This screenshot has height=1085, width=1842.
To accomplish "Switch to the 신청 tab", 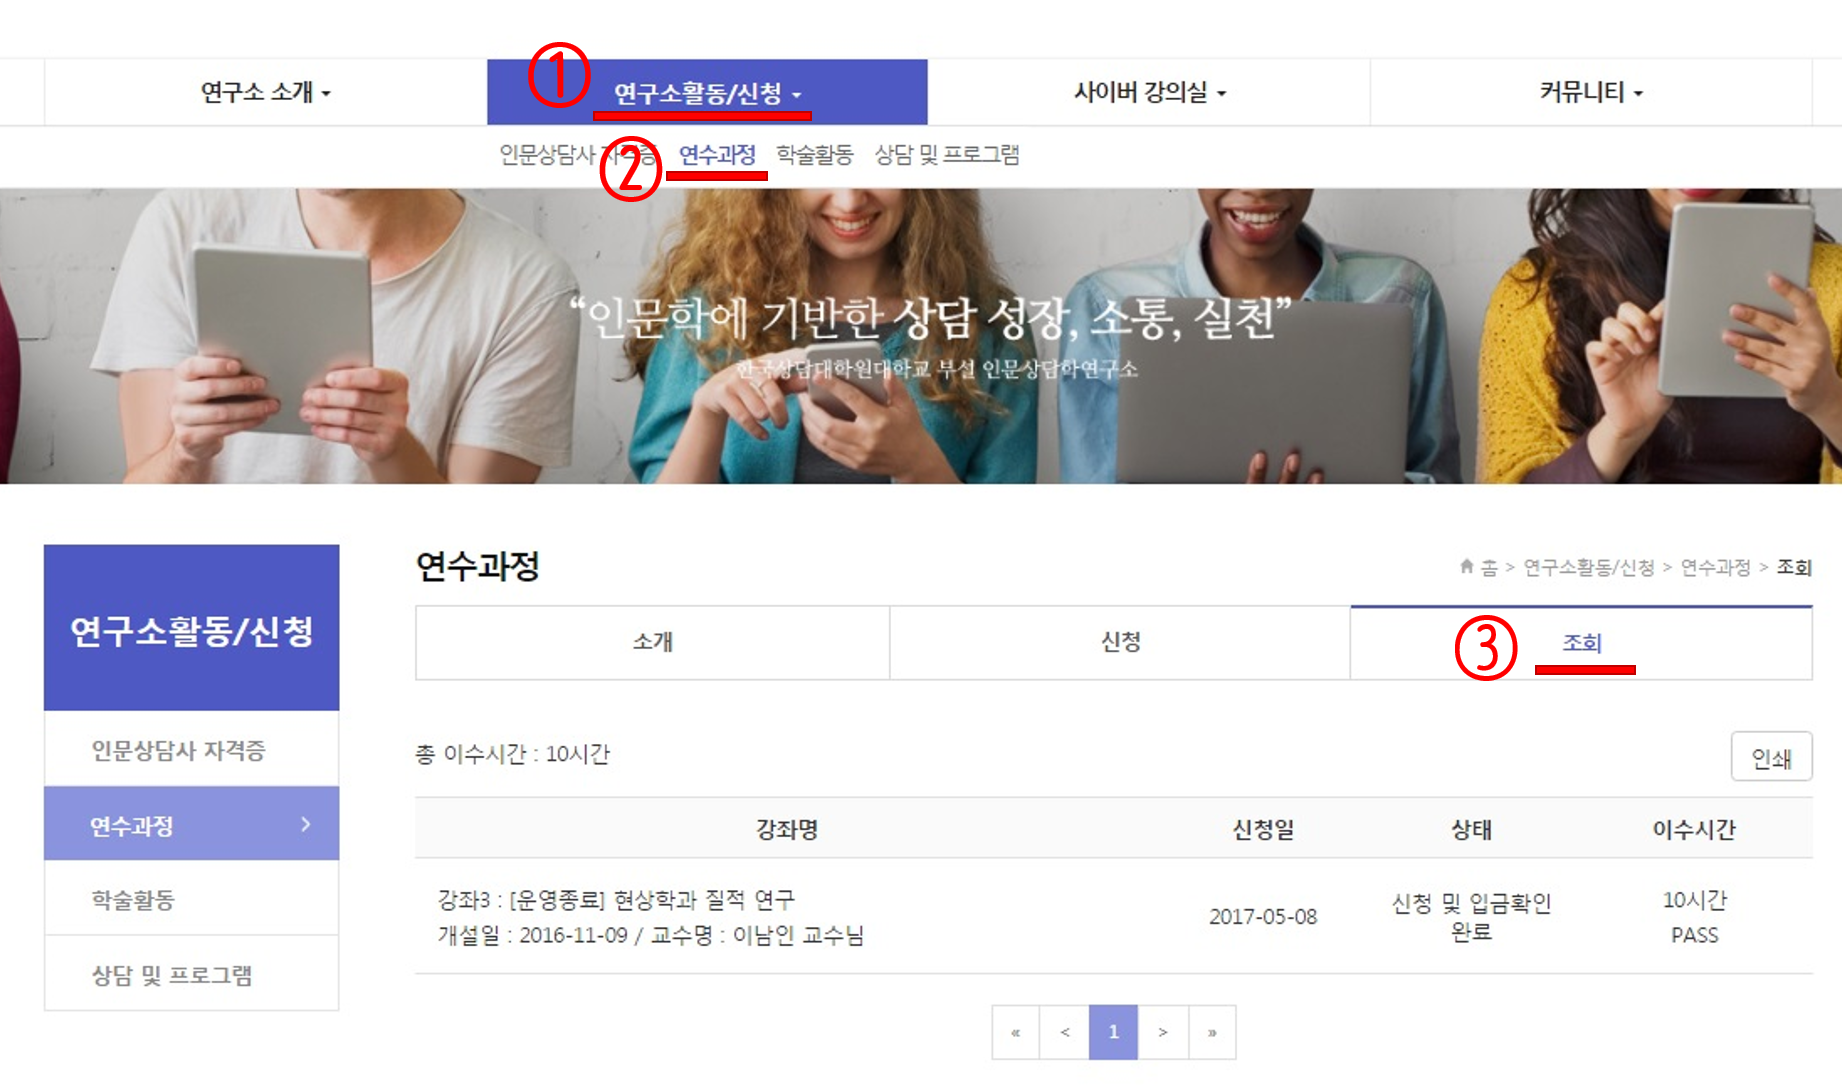I will coord(1120,642).
